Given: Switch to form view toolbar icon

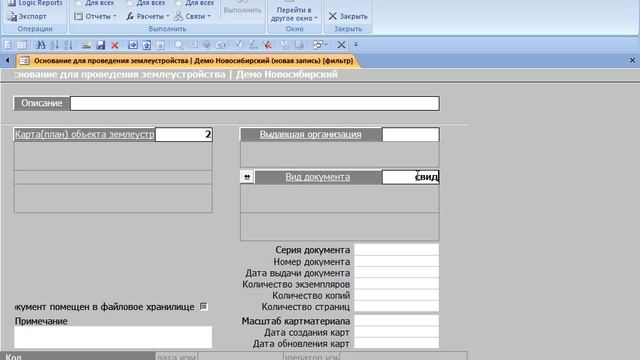Looking at the screenshot, I should 8,45.
